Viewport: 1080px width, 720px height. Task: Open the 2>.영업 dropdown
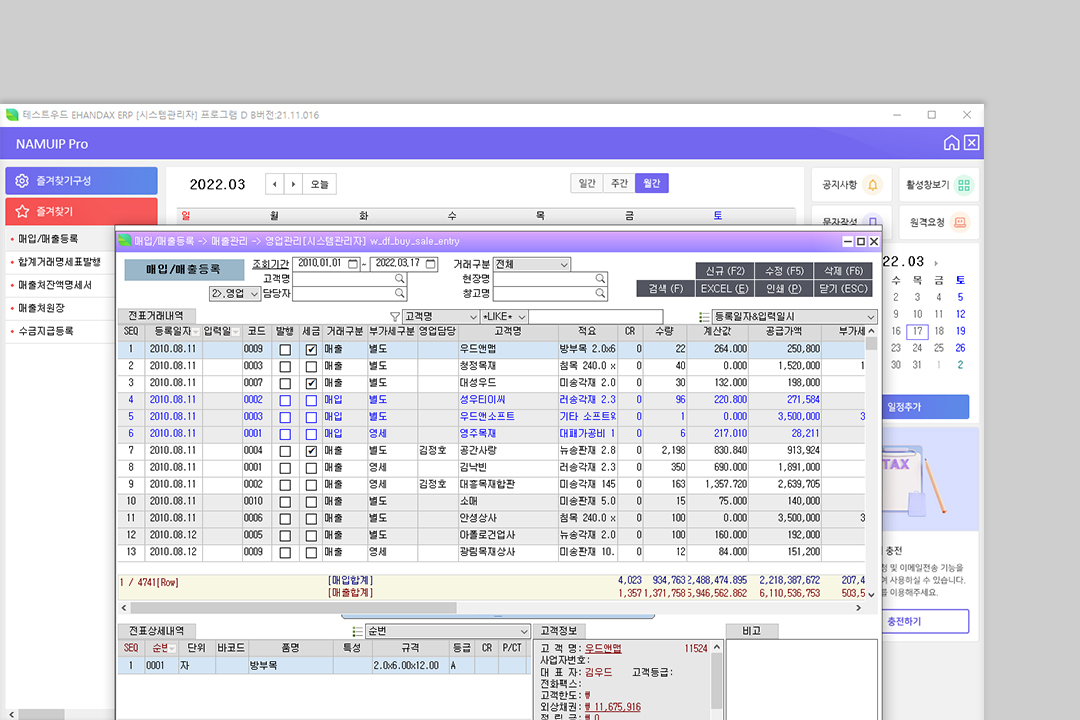pos(234,294)
